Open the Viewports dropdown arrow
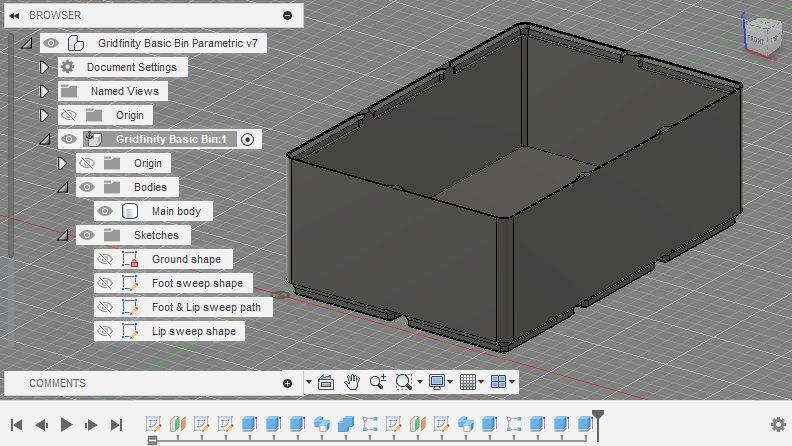The width and height of the screenshot is (792, 446). coord(512,382)
